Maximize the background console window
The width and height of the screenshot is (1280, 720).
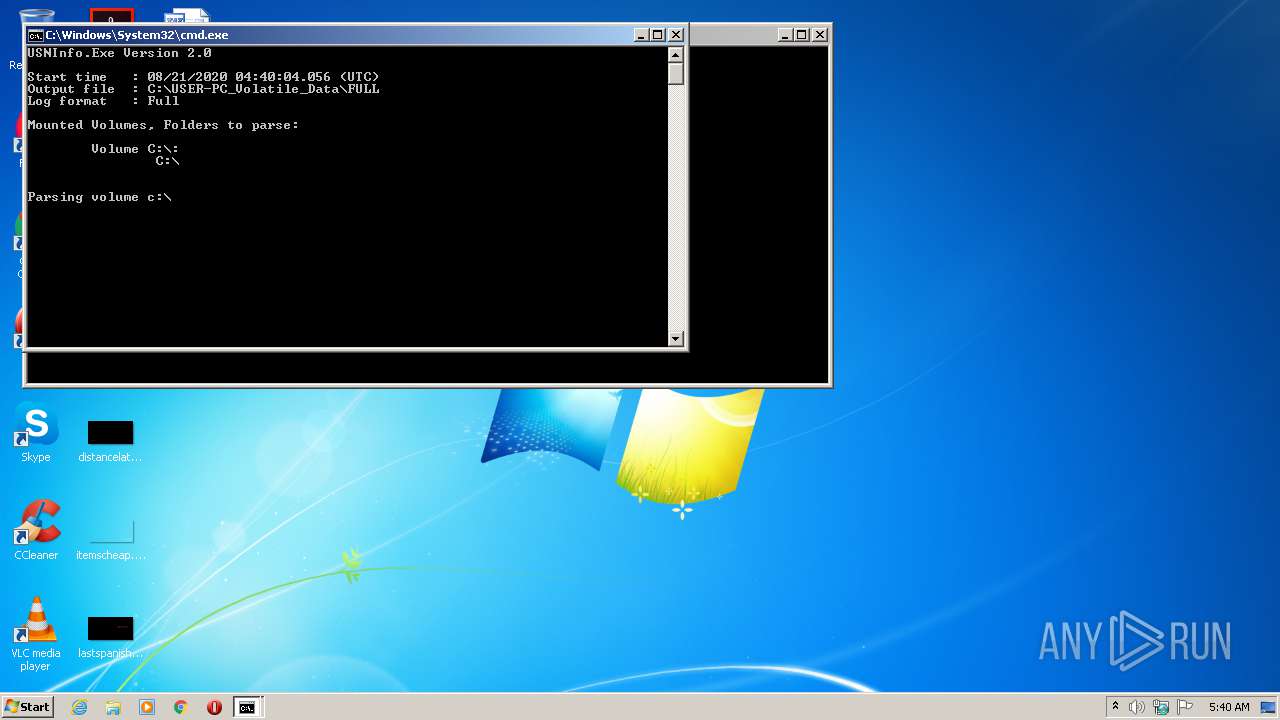pyautogui.click(x=802, y=35)
